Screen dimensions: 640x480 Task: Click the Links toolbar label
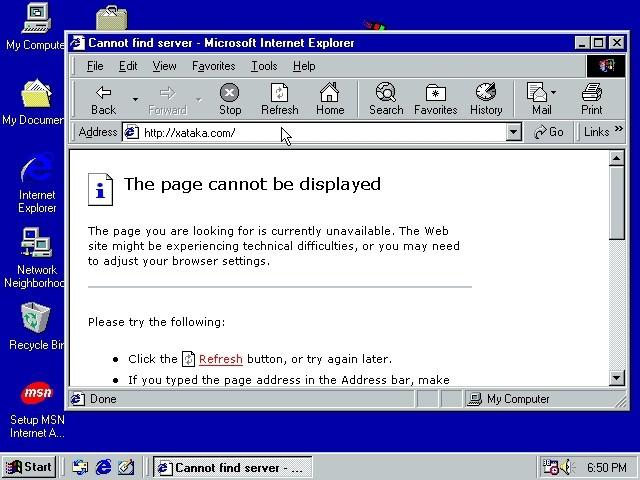(596, 132)
